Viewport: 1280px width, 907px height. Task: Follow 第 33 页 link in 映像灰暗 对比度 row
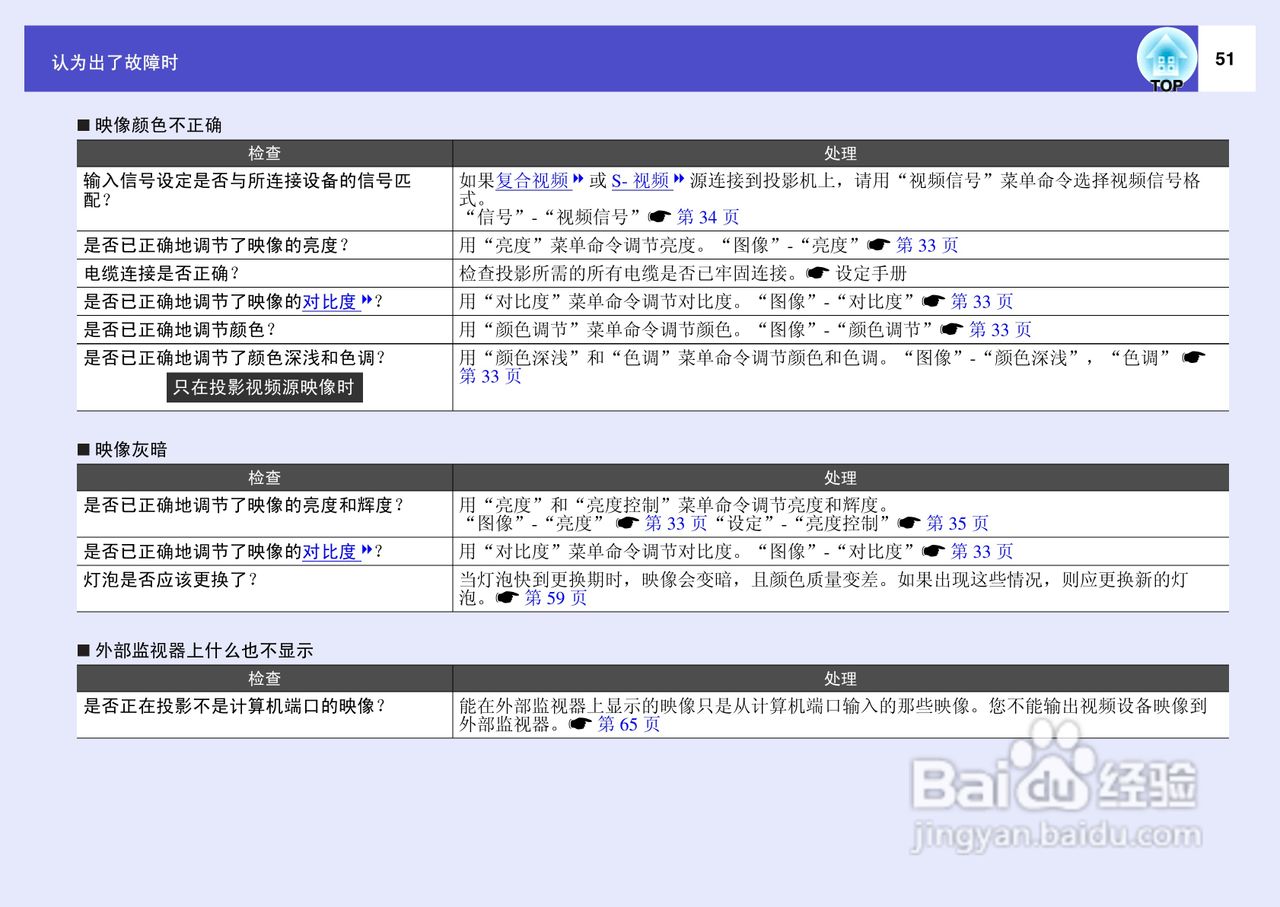(x=982, y=551)
